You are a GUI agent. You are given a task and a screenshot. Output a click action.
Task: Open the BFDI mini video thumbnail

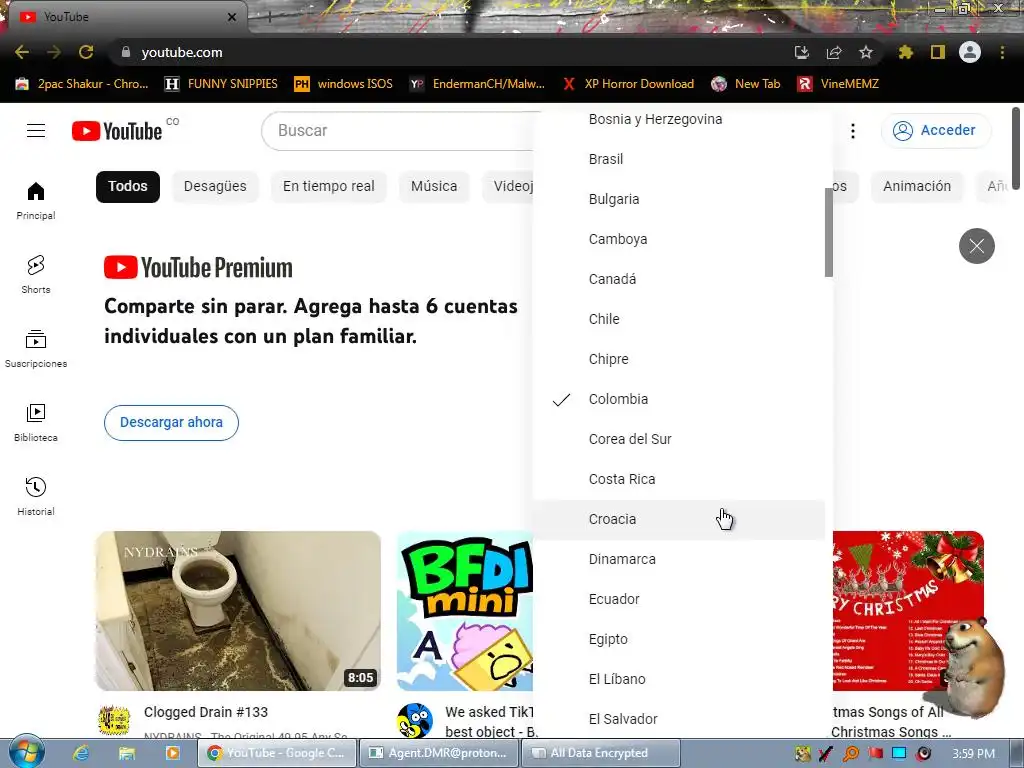(465, 611)
